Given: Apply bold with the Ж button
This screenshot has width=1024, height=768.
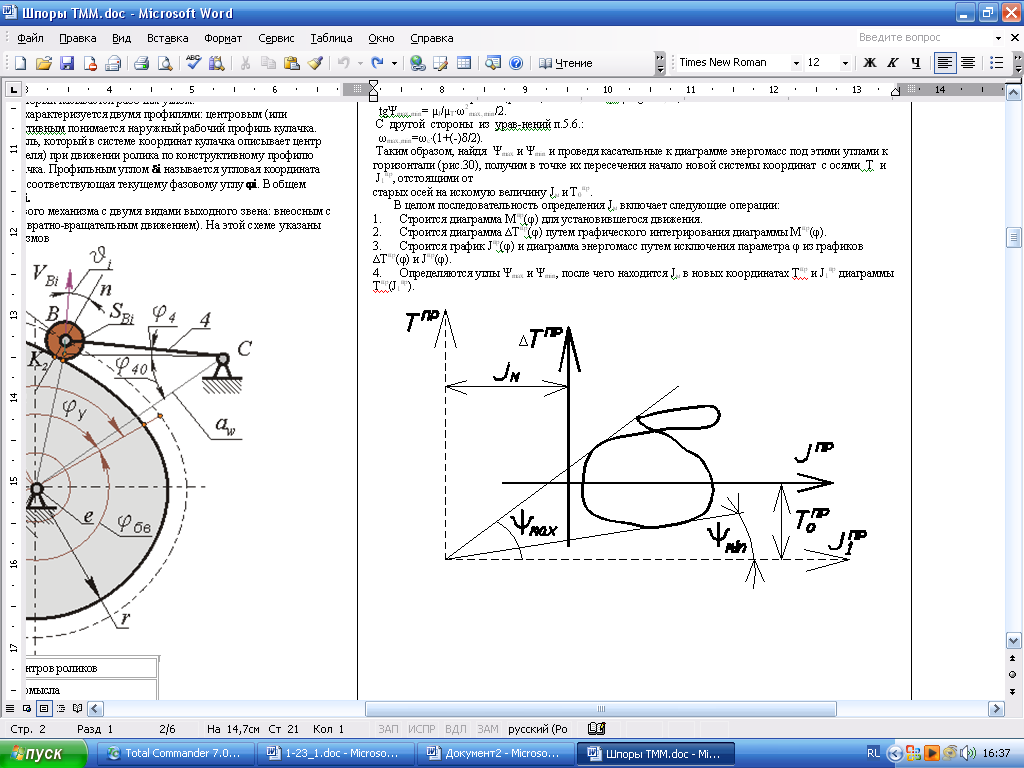Looking at the screenshot, I should pyautogui.click(x=869, y=63).
